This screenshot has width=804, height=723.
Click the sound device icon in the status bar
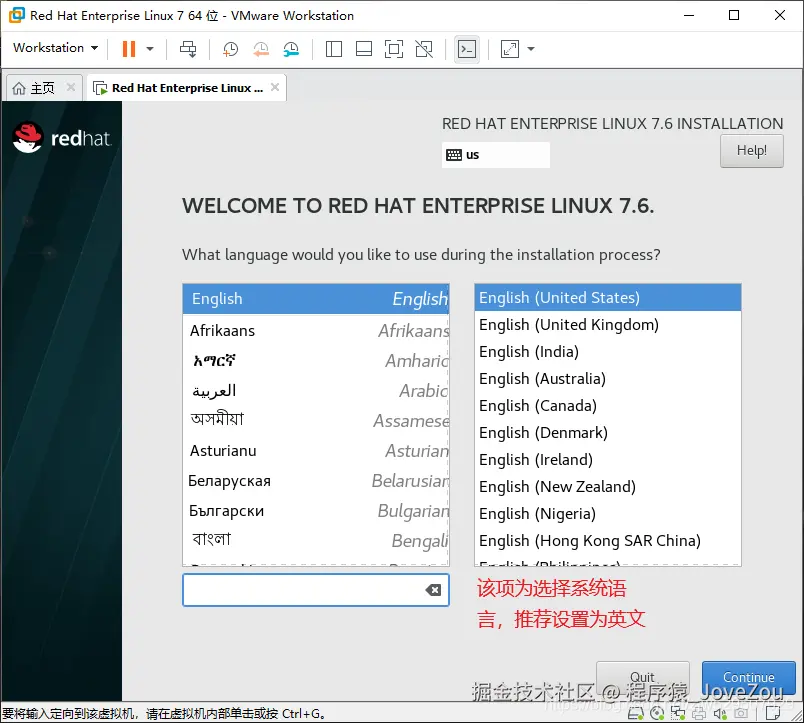(720, 713)
